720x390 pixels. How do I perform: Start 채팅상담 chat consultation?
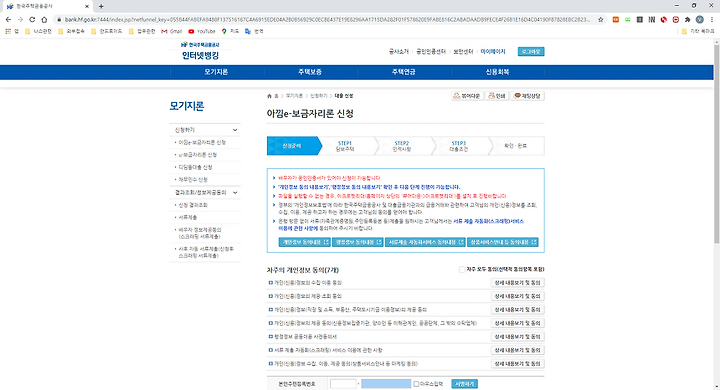point(528,96)
